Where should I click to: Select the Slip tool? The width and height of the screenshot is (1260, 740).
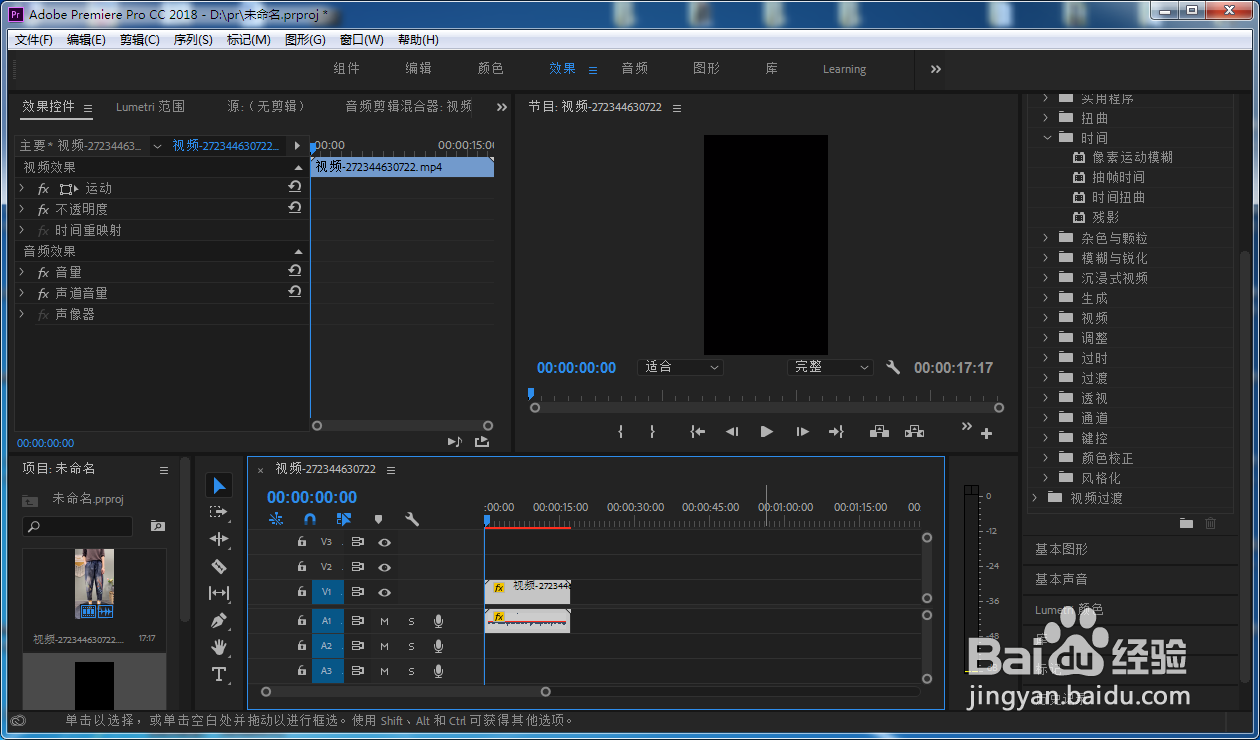pos(219,593)
